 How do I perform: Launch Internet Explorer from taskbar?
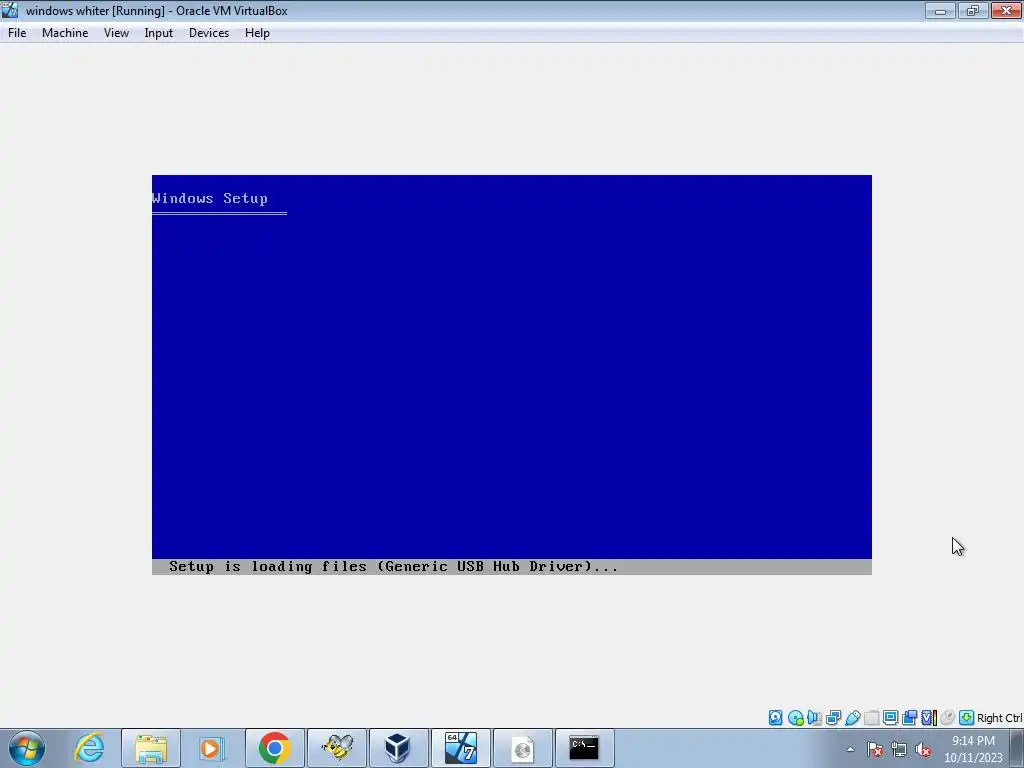[89, 748]
